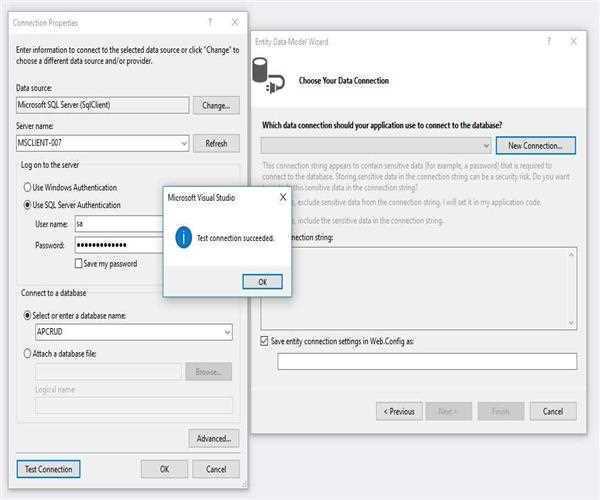Close the Entity Data Model Wizard window
Image resolution: width=600 pixels, height=500 pixels.
573,42
